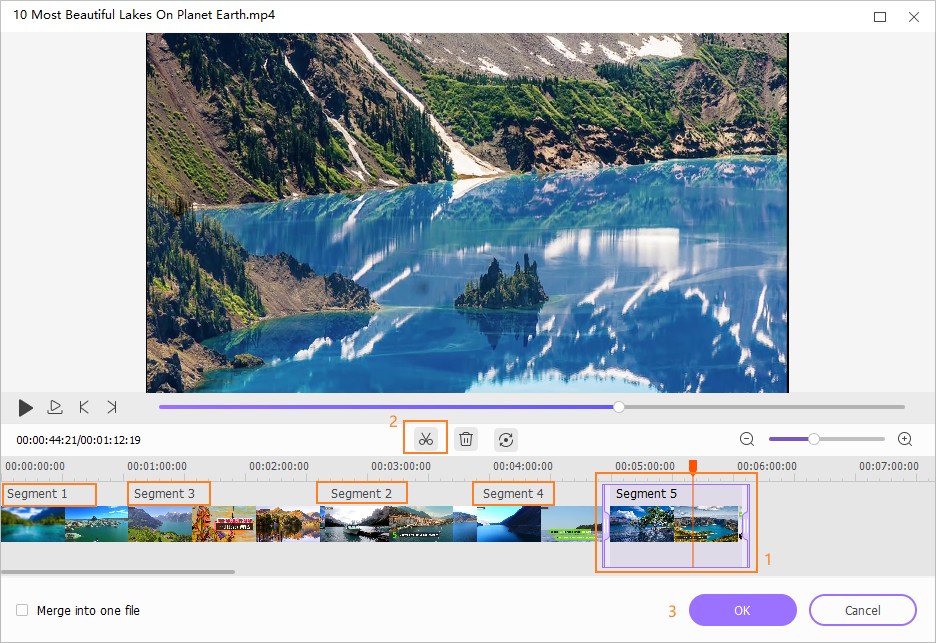Click the reset circular arrow icon
The image size is (936, 643).
[506, 439]
